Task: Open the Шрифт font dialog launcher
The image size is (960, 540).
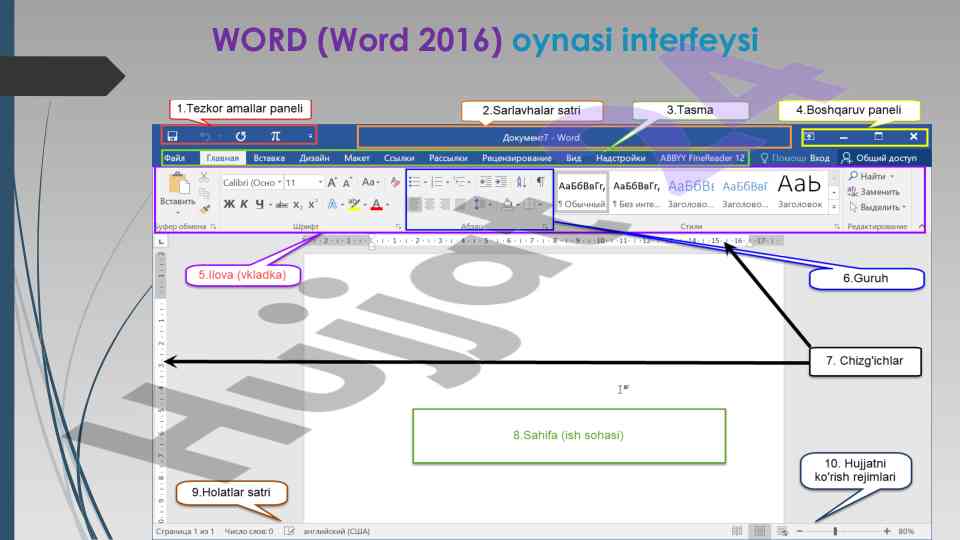Action: coord(398,227)
